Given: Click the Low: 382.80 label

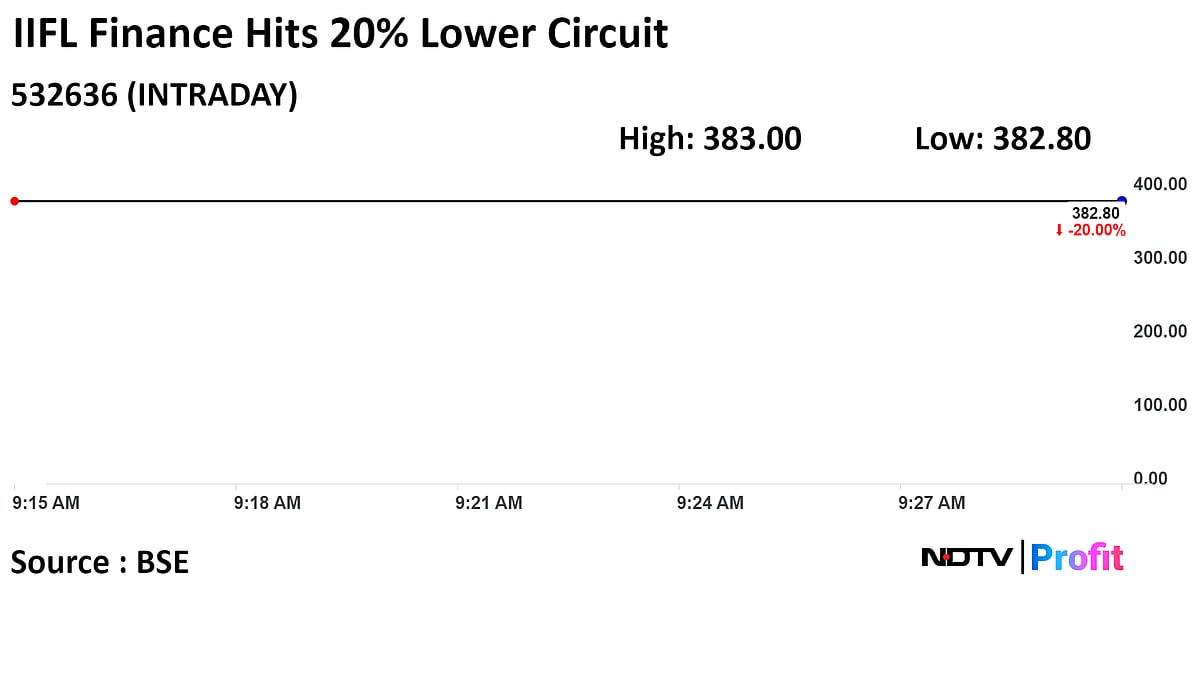Looking at the screenshot, I should tap(1002, 139).
